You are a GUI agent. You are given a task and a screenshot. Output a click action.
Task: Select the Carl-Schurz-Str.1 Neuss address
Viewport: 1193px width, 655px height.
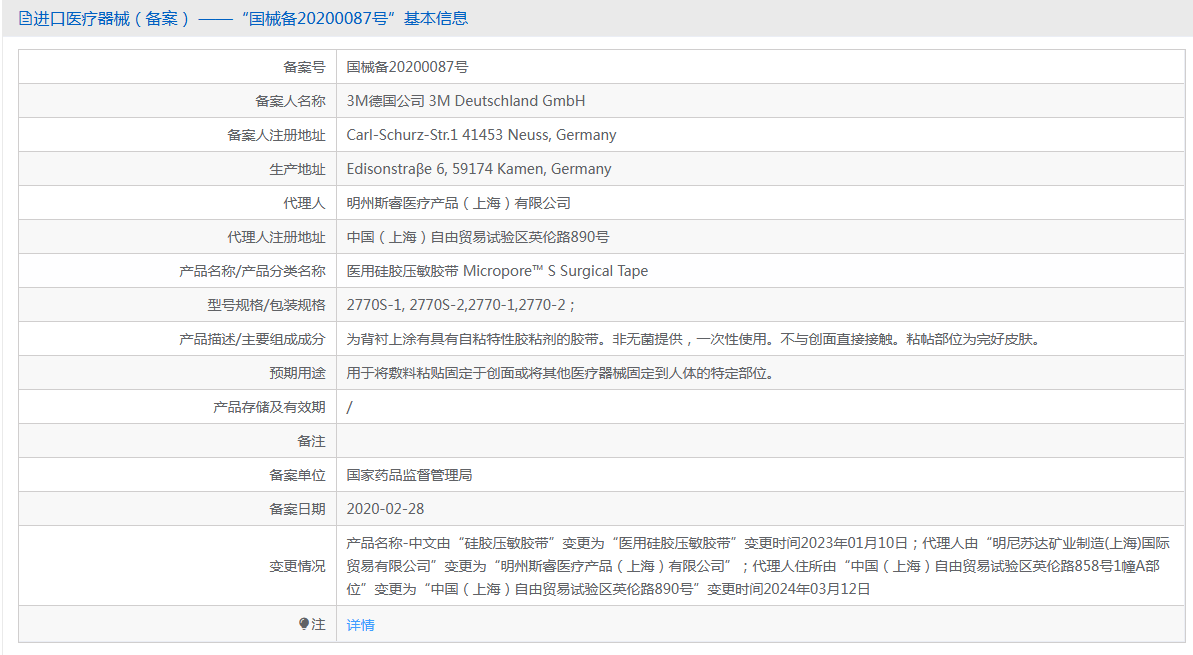tap(481, 135)
